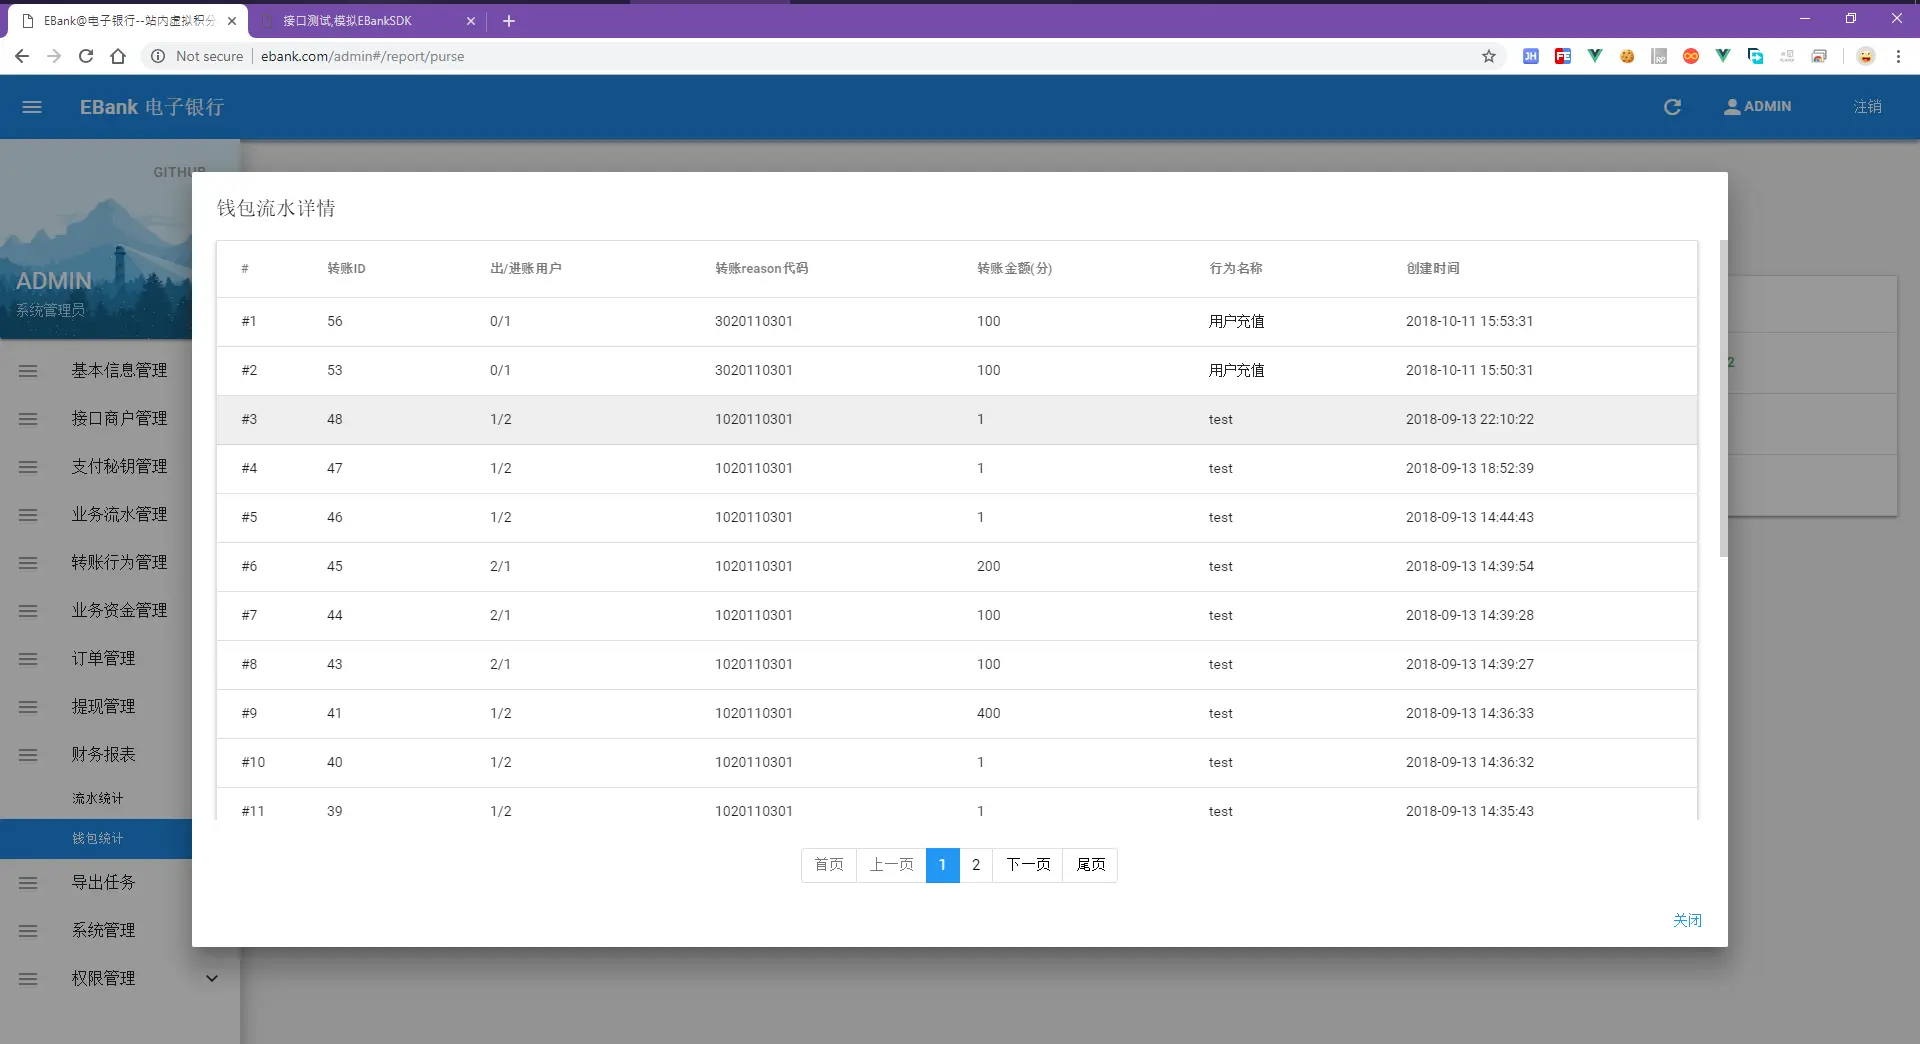
Task: Click 上一页 previous page button
Action: [891, 865]
